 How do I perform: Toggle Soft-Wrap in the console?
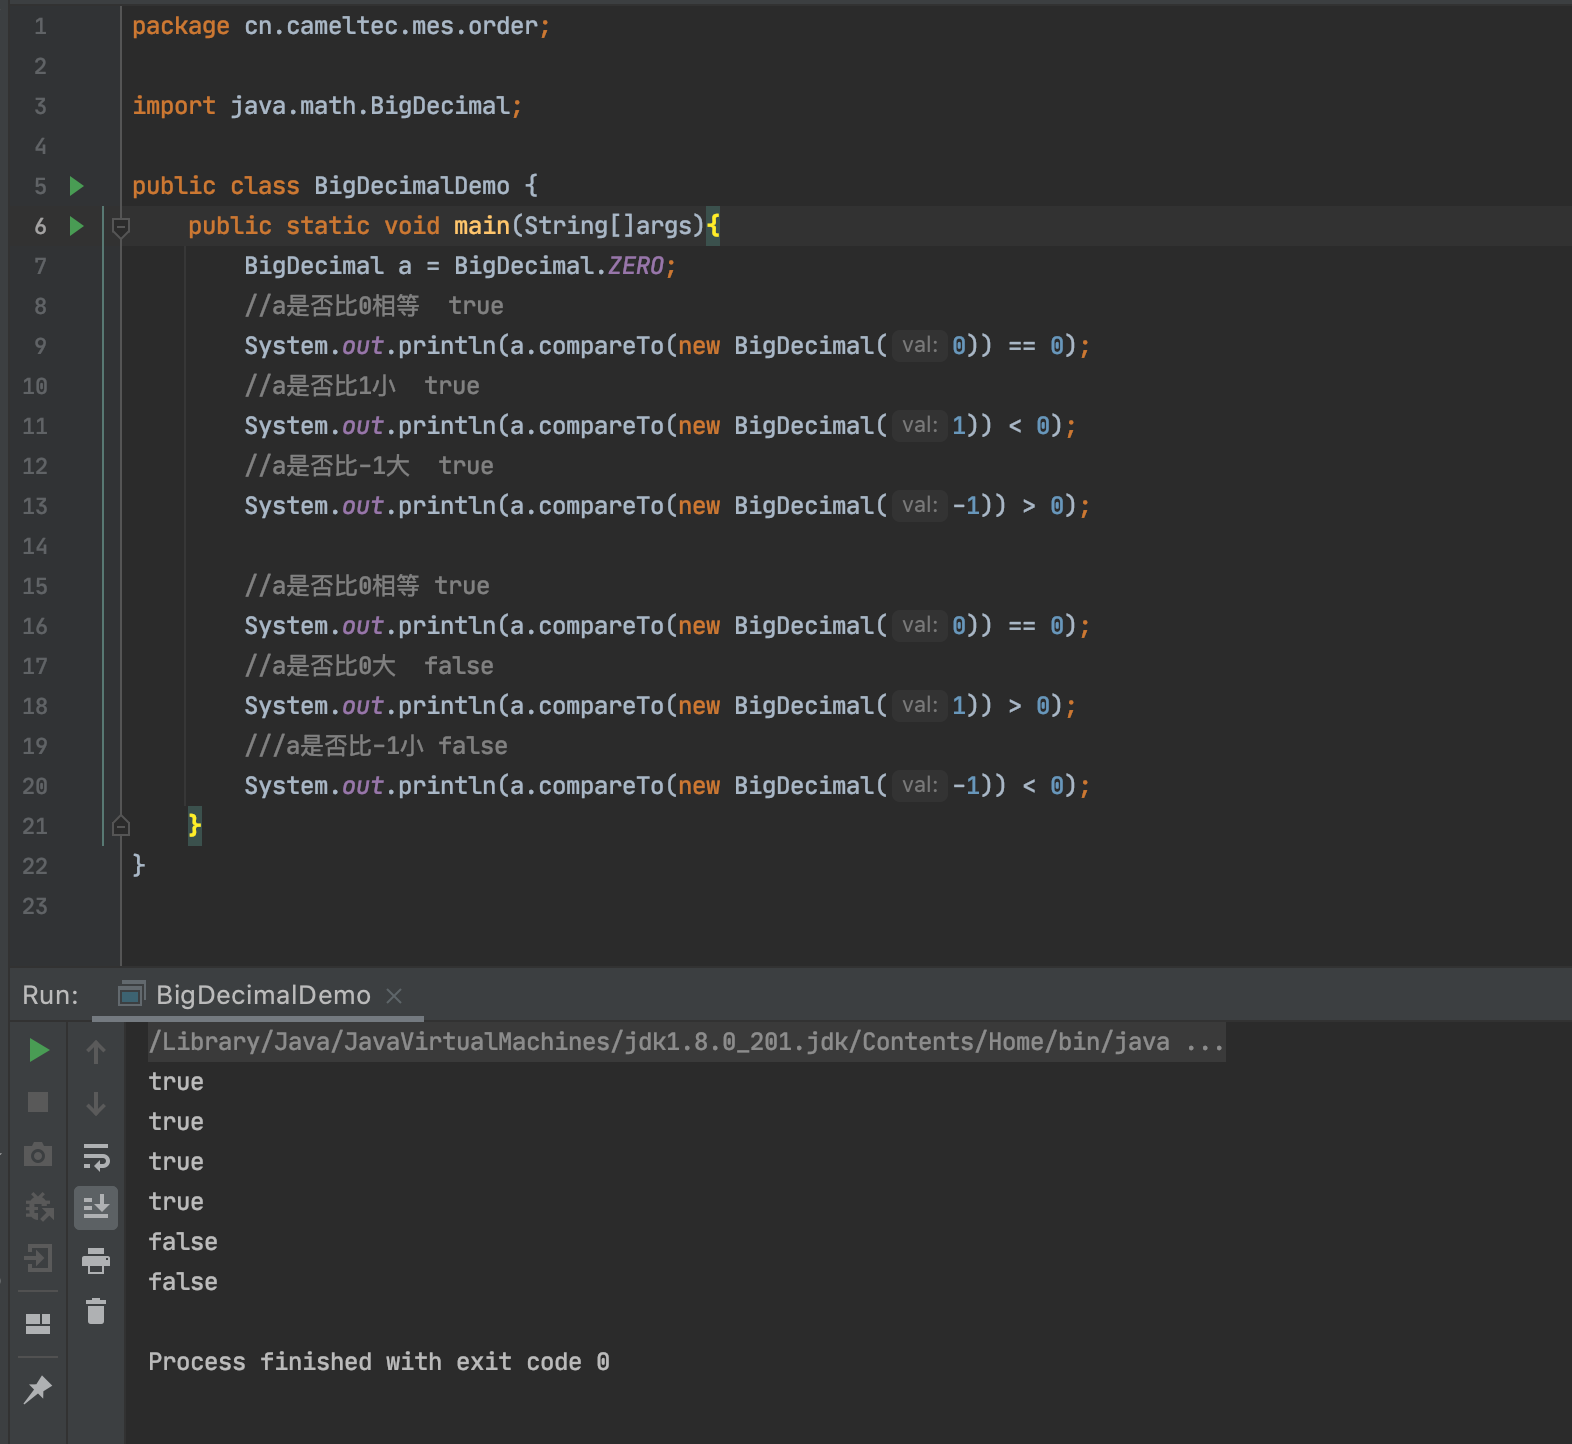96,1157
